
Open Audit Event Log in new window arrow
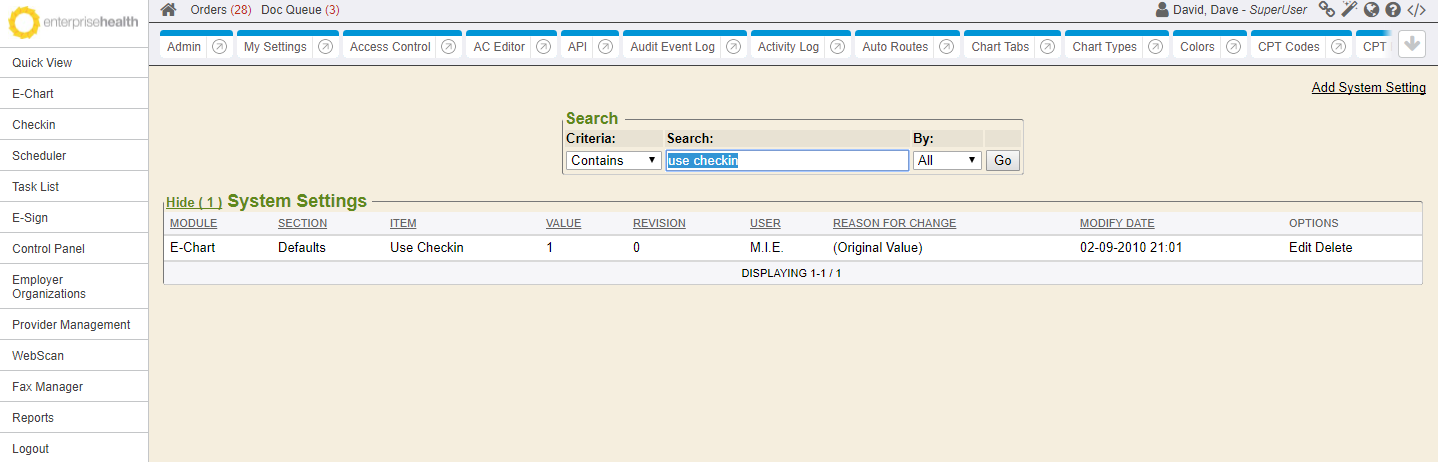pos(733,47)
